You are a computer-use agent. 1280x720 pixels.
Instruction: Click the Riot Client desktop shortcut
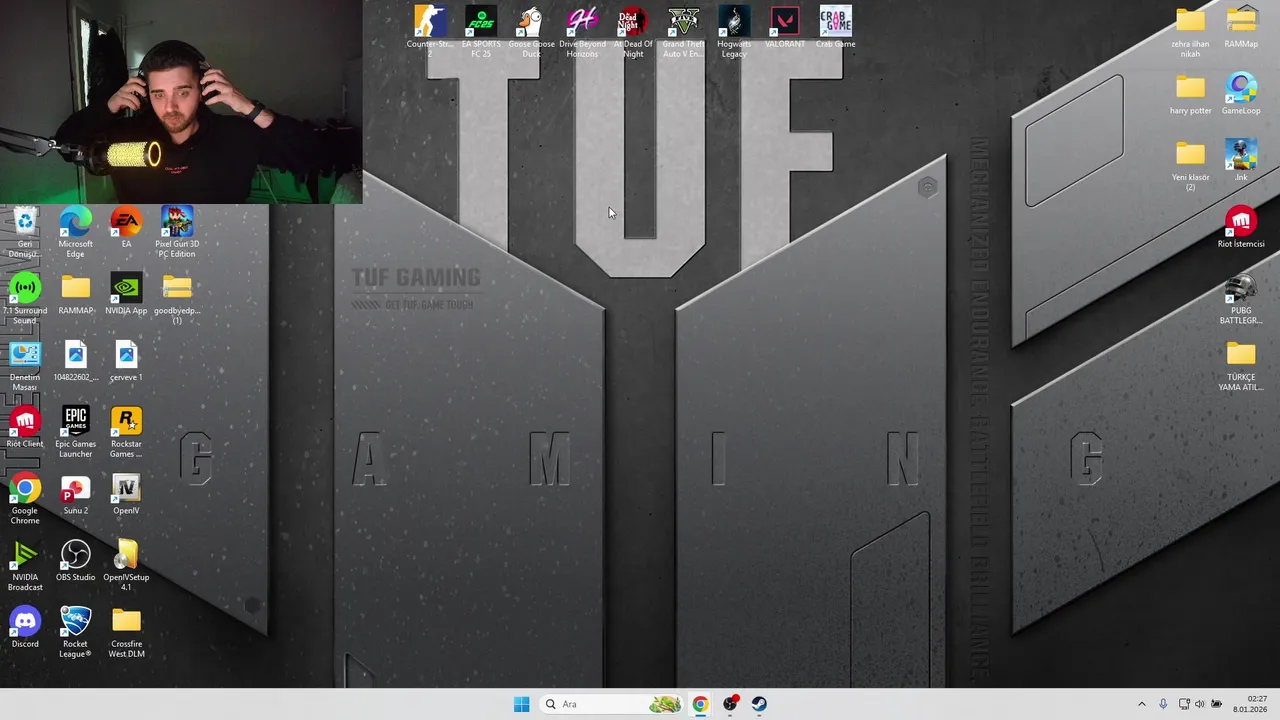(25, 421)
